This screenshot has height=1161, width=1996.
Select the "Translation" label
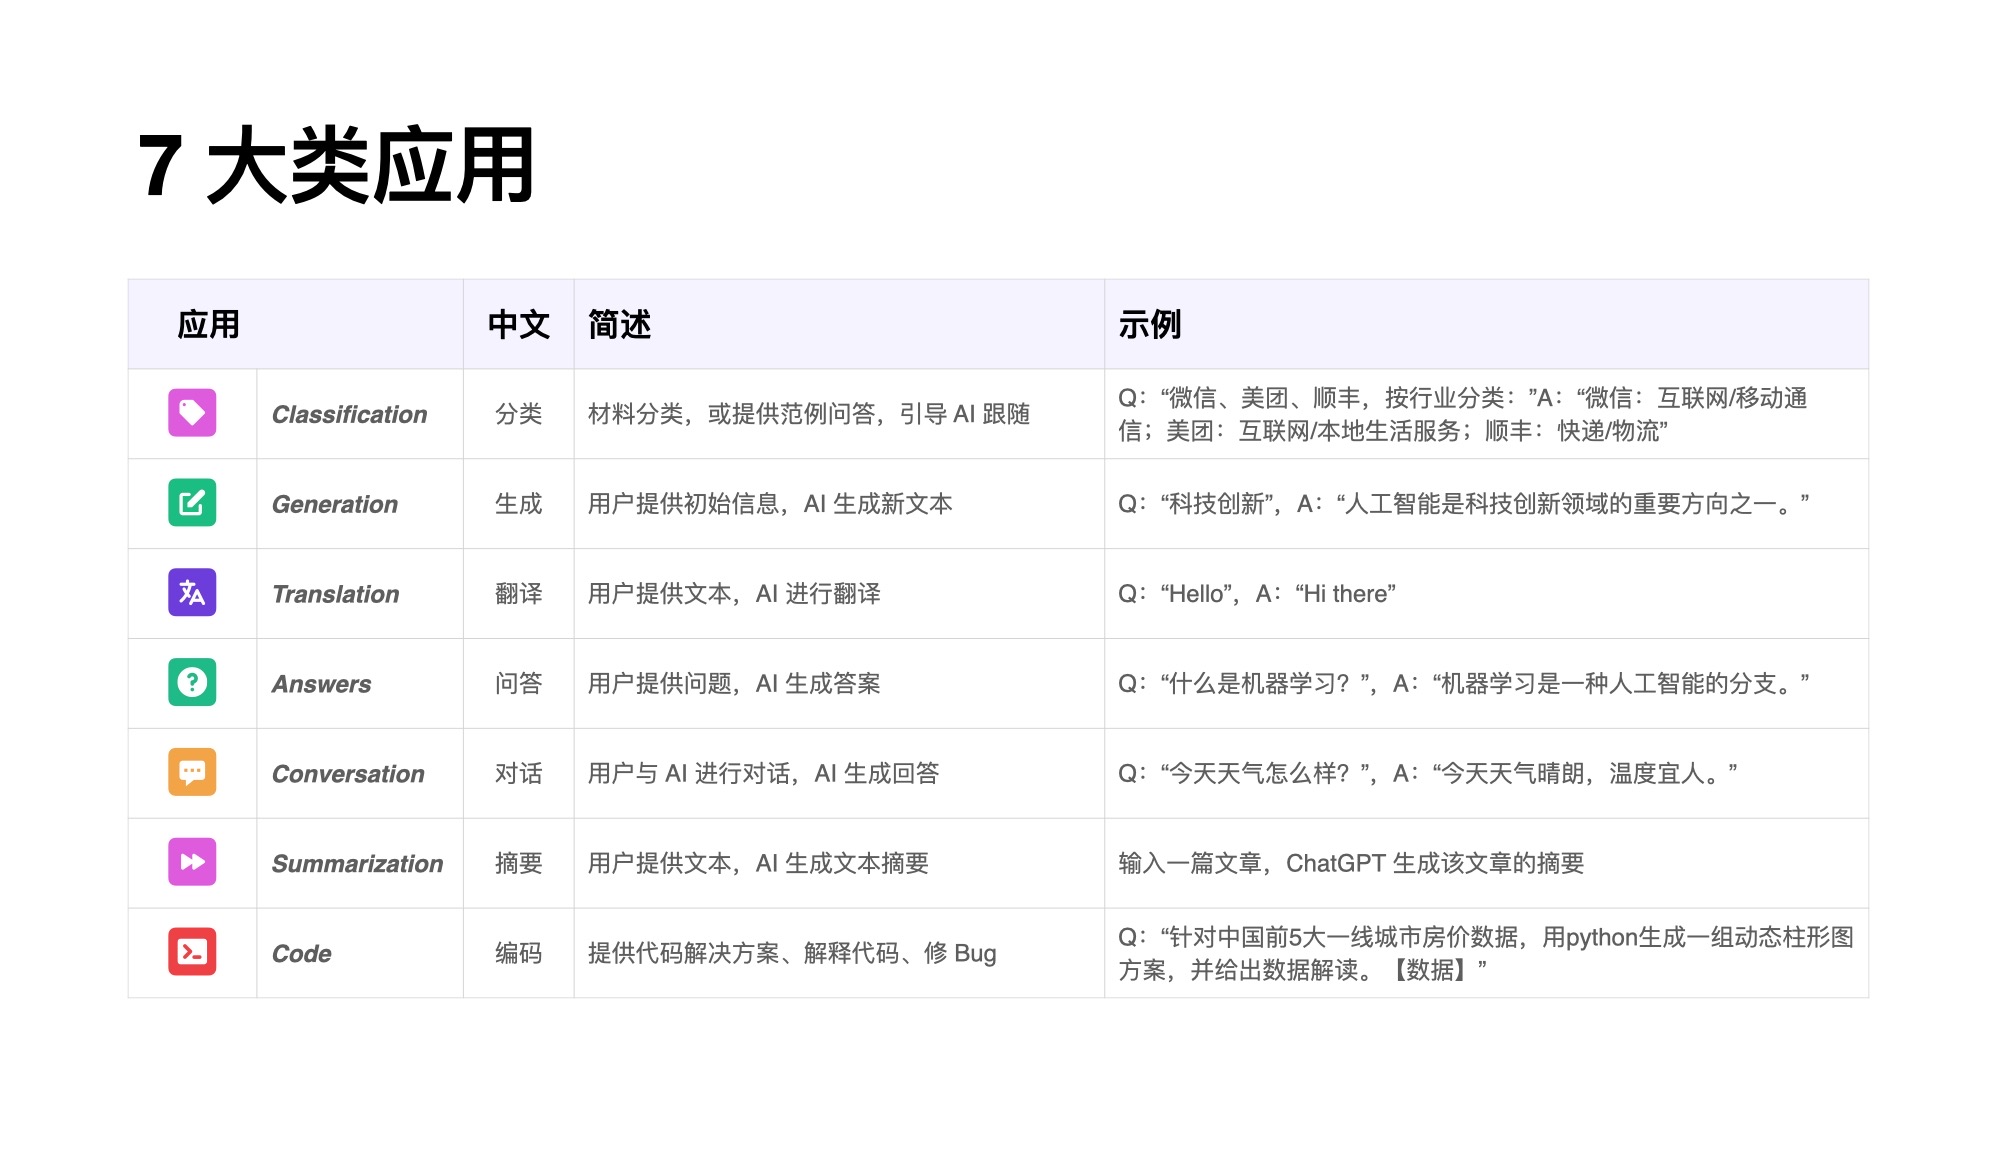pyautogui.click(x=336, y=594)
